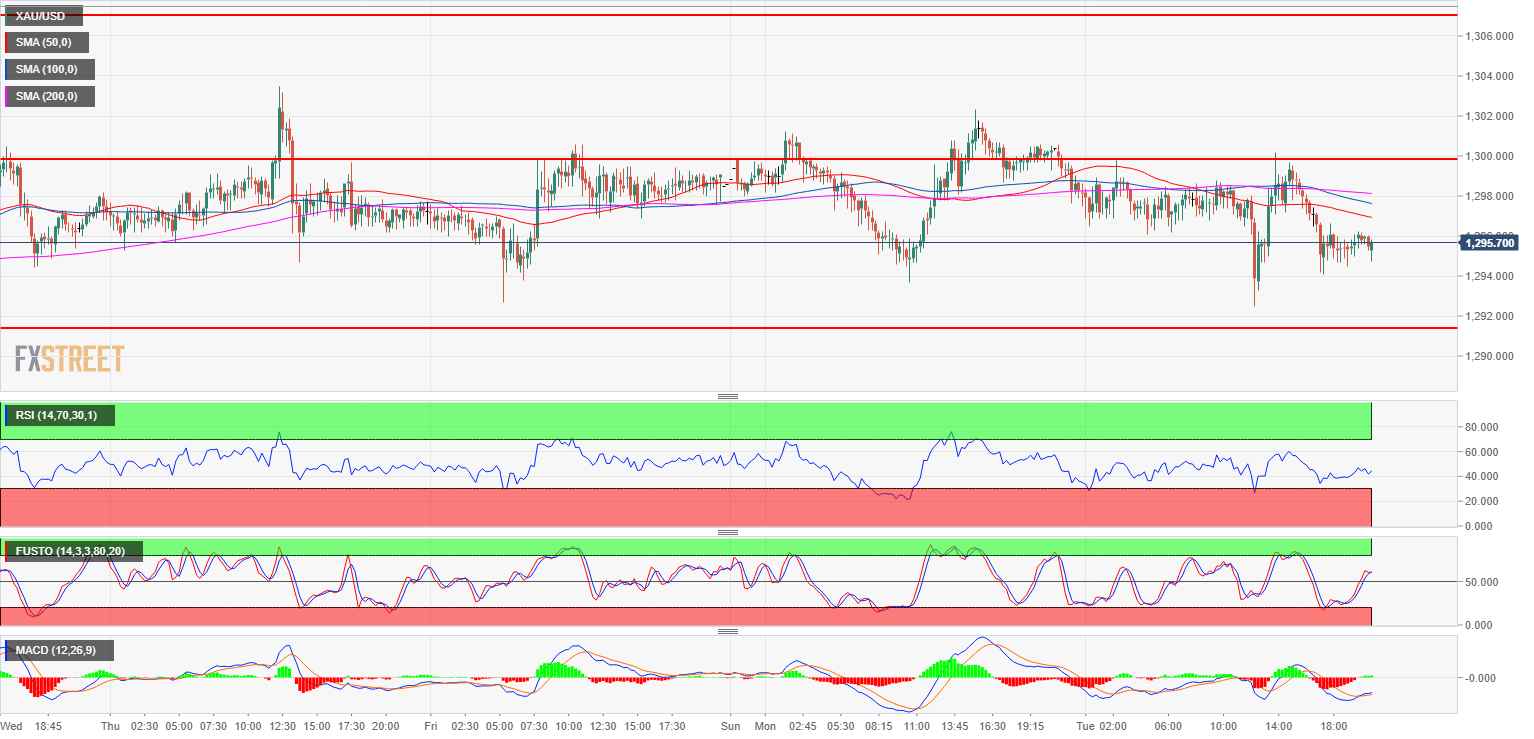Click the Wed label on time axis
Screen dimensions: 1534x739
pyautogui.click(x=12, y=726)
